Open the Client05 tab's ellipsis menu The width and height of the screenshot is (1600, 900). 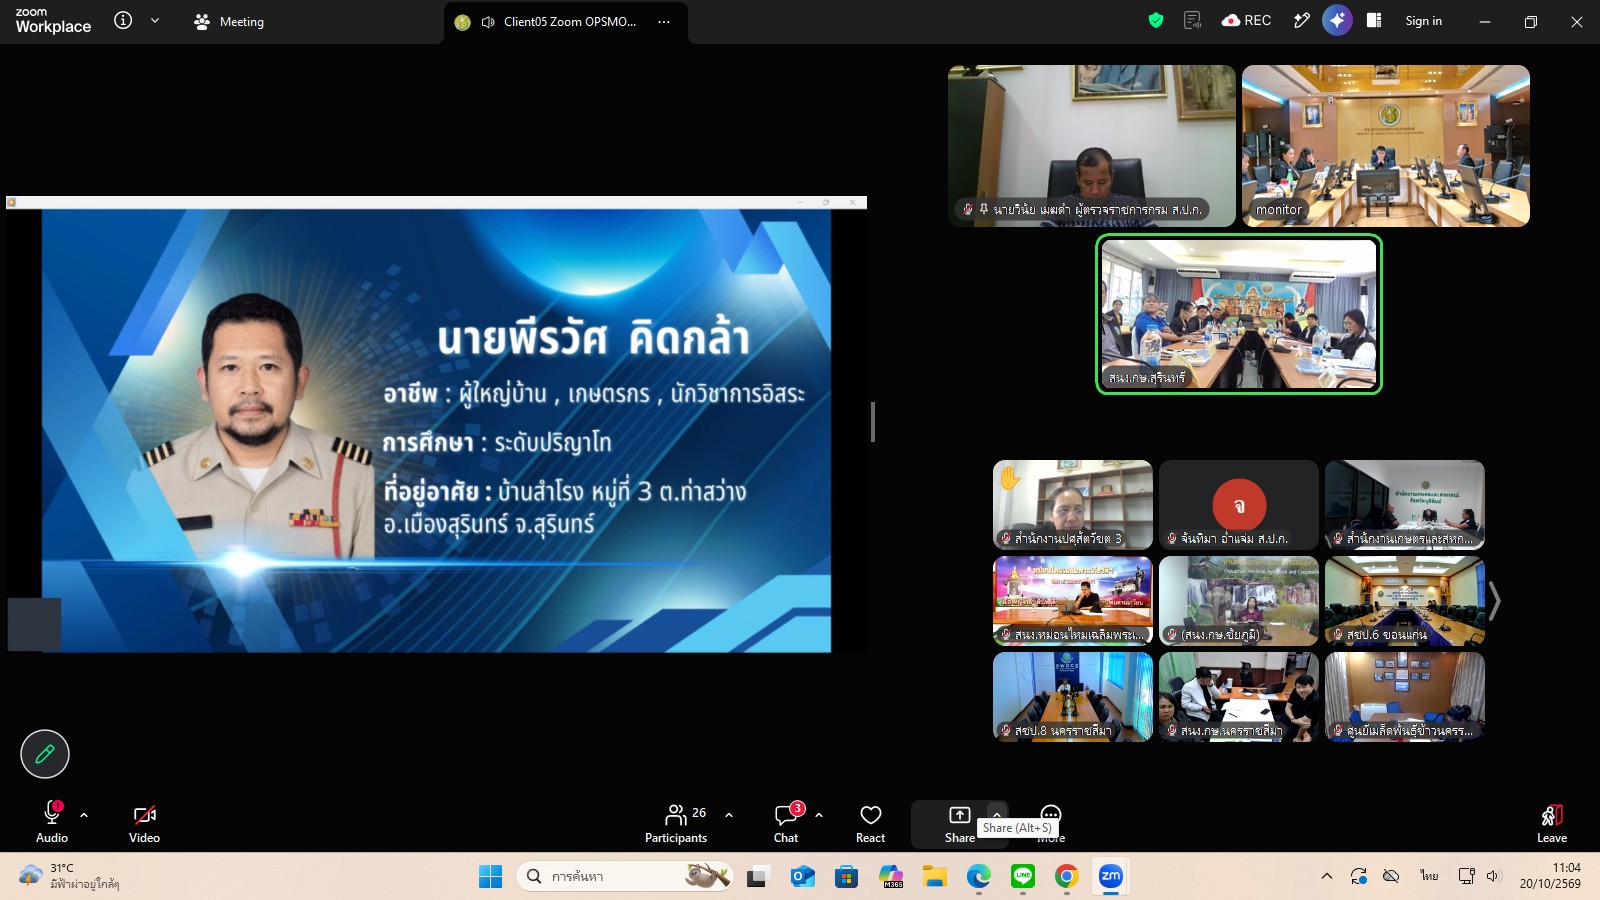pos(664,21)
